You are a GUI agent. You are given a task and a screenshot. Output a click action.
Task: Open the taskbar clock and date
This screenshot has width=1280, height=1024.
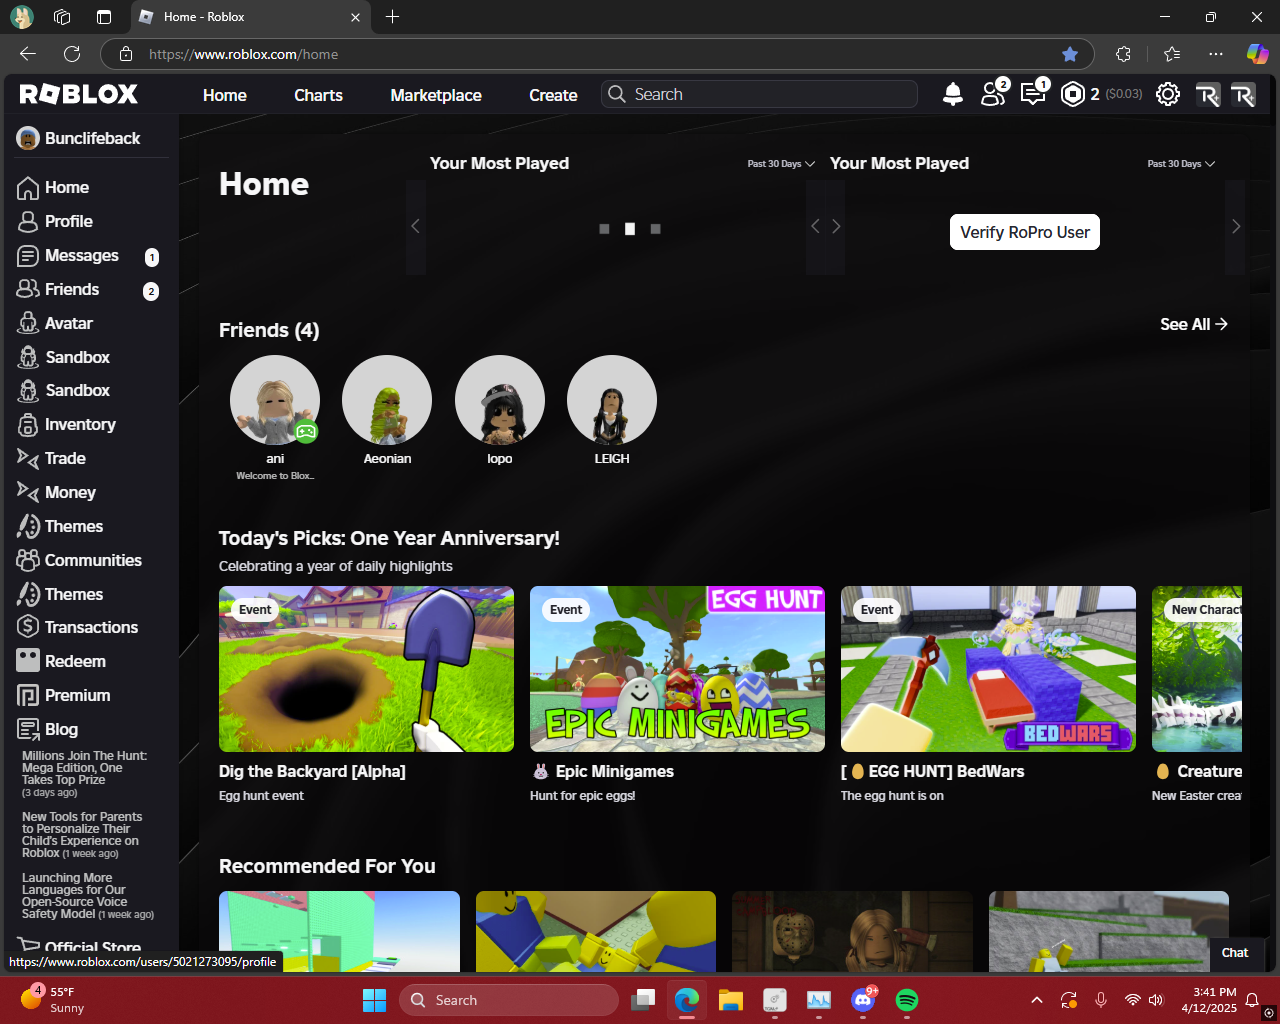(1208, 1000)
